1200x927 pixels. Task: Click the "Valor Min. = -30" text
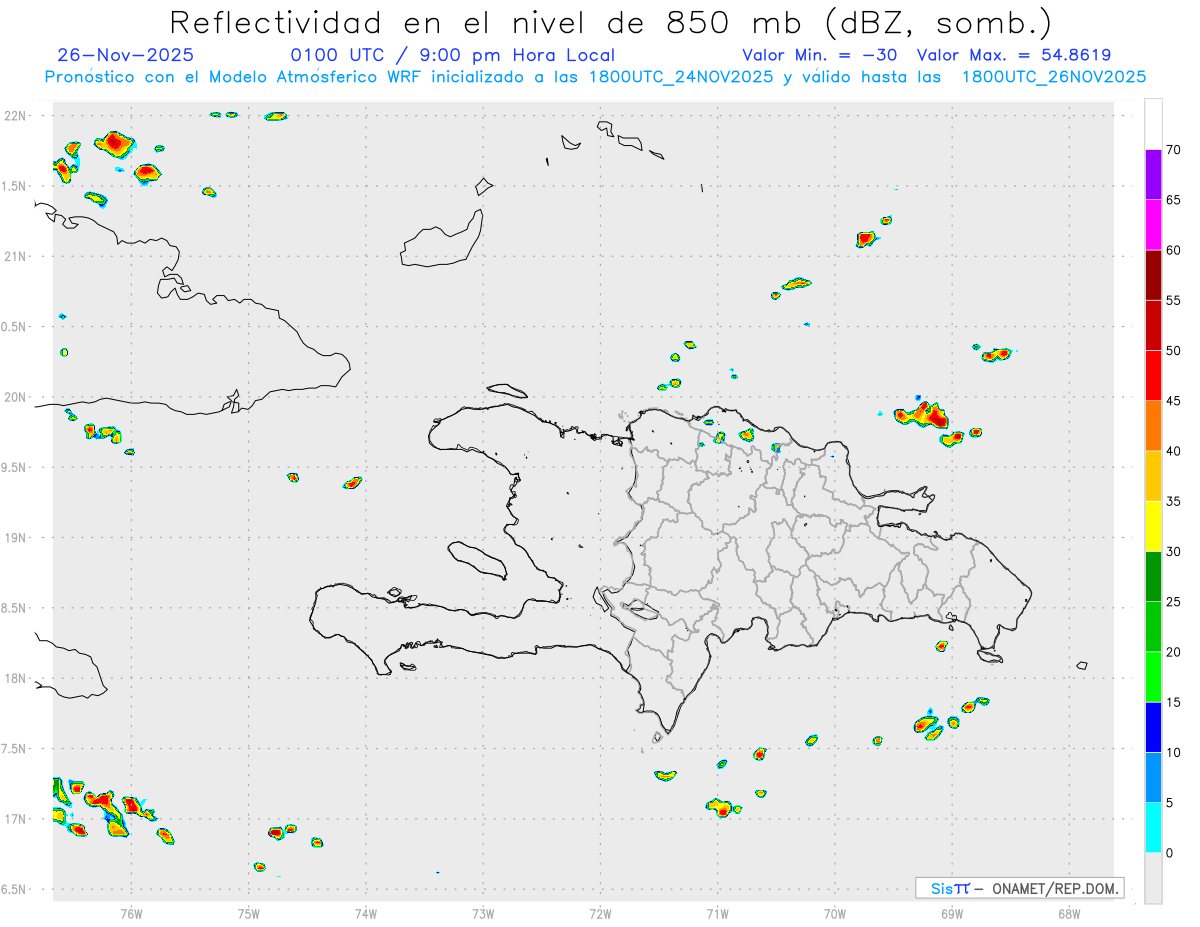tap(821, 55)
